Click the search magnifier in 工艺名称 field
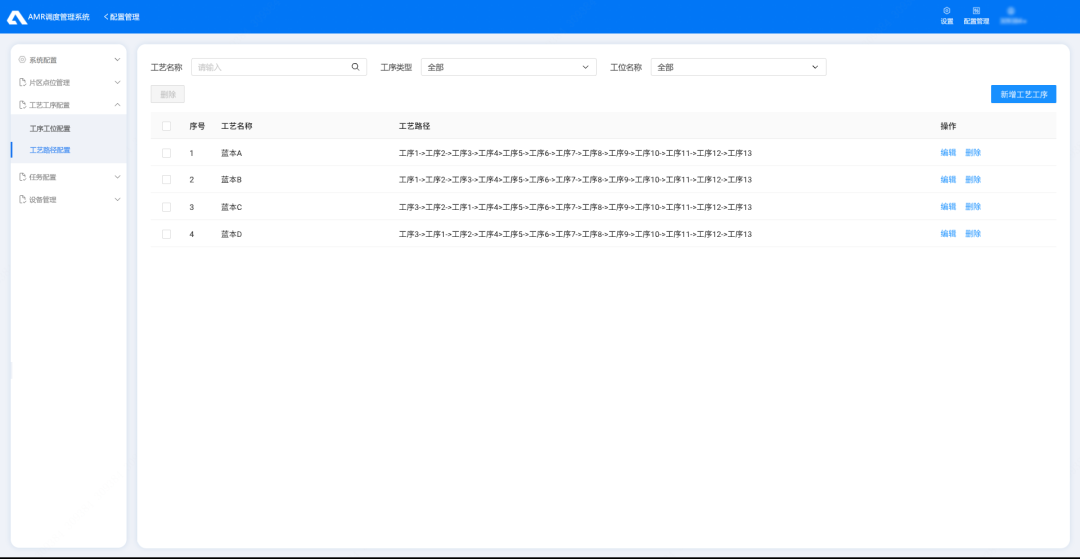 (355, 67)
